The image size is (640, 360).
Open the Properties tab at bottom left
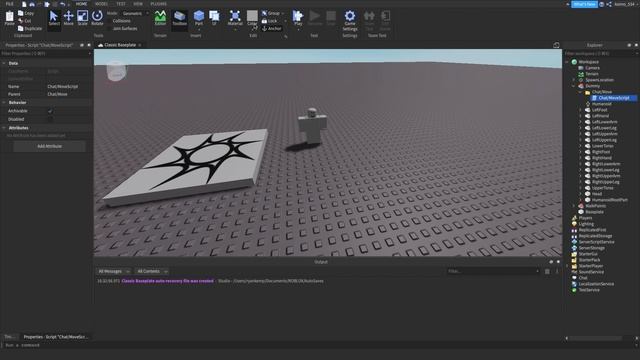(55, 337)
